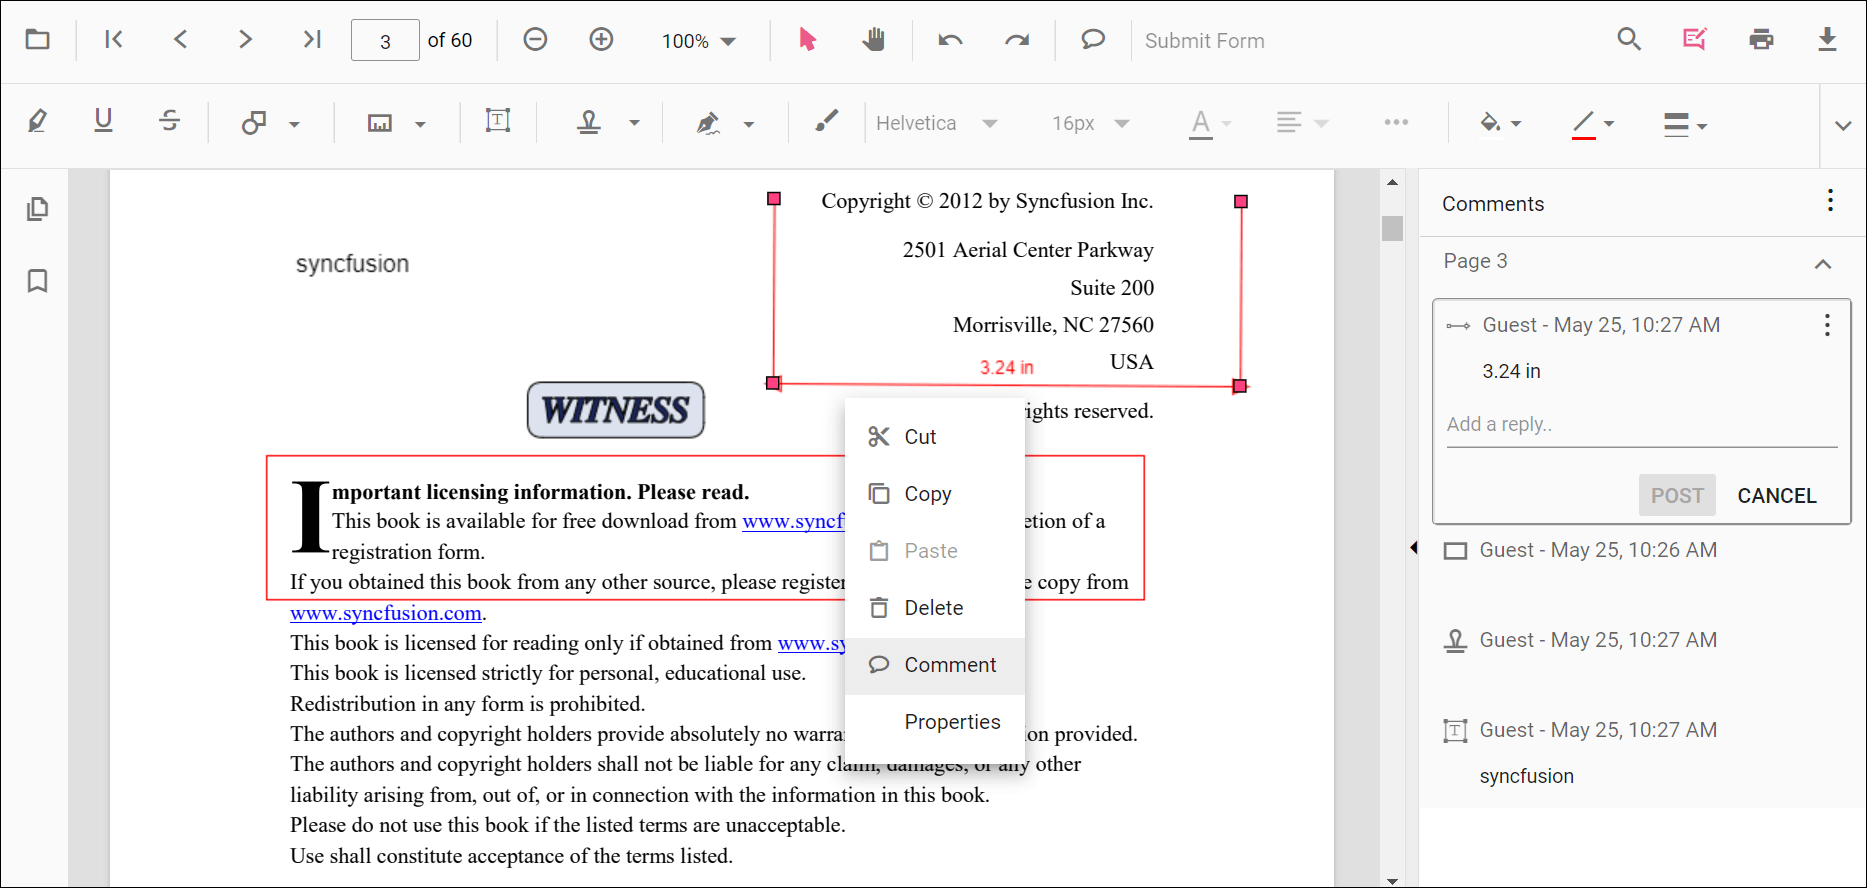The image size is (1867, 888).
Task: Activate the pan hand tool
Action: pyautogui.click(x=873, y=40)
